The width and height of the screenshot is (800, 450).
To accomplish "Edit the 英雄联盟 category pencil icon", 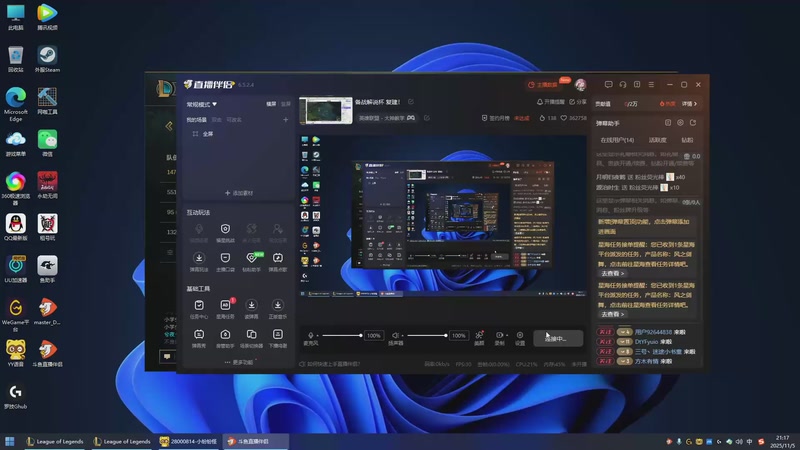I will [427, 118].
